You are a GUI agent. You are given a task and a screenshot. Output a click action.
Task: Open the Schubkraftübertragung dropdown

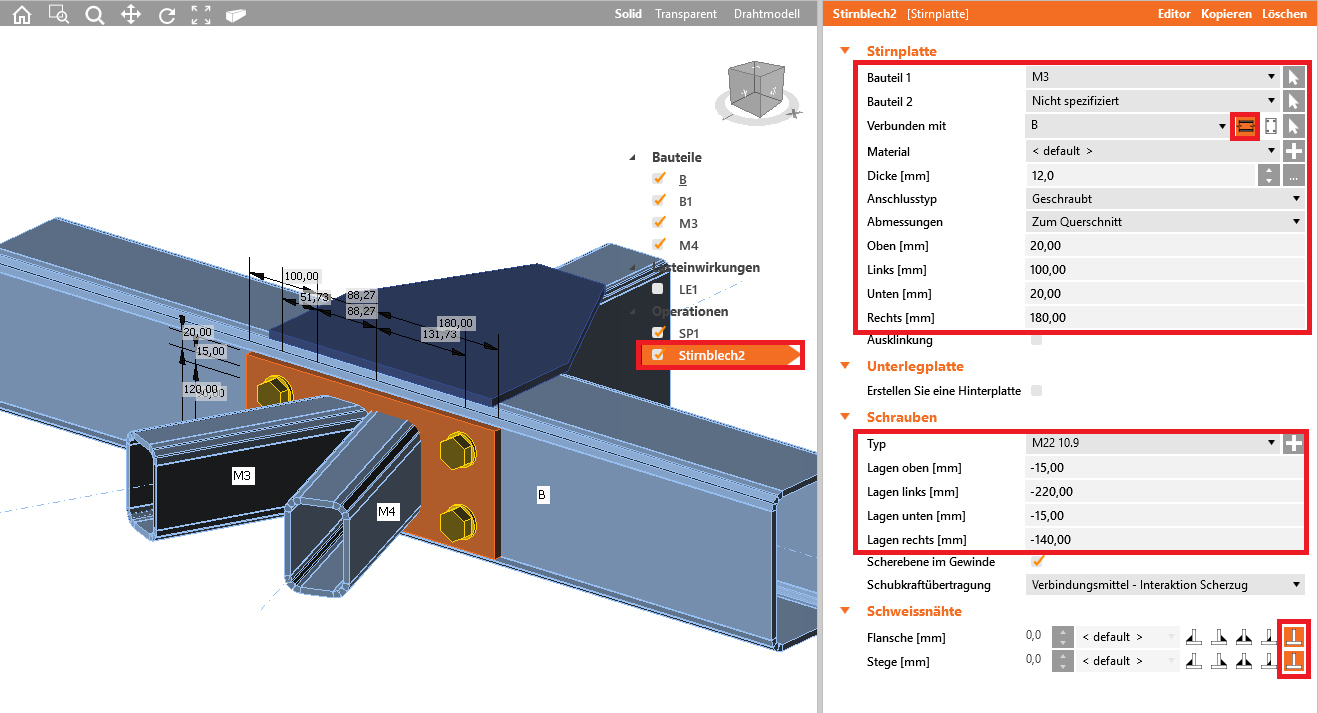pyautogui.click(x=1165, y=585)
